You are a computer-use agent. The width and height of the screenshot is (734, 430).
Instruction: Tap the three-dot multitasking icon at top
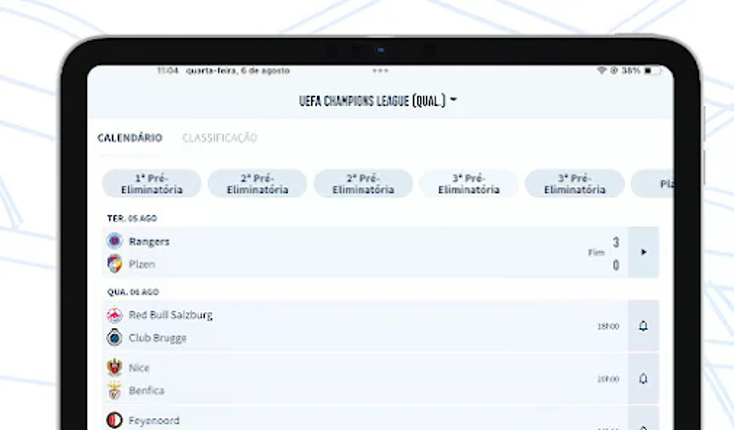[x=380, y=71]
